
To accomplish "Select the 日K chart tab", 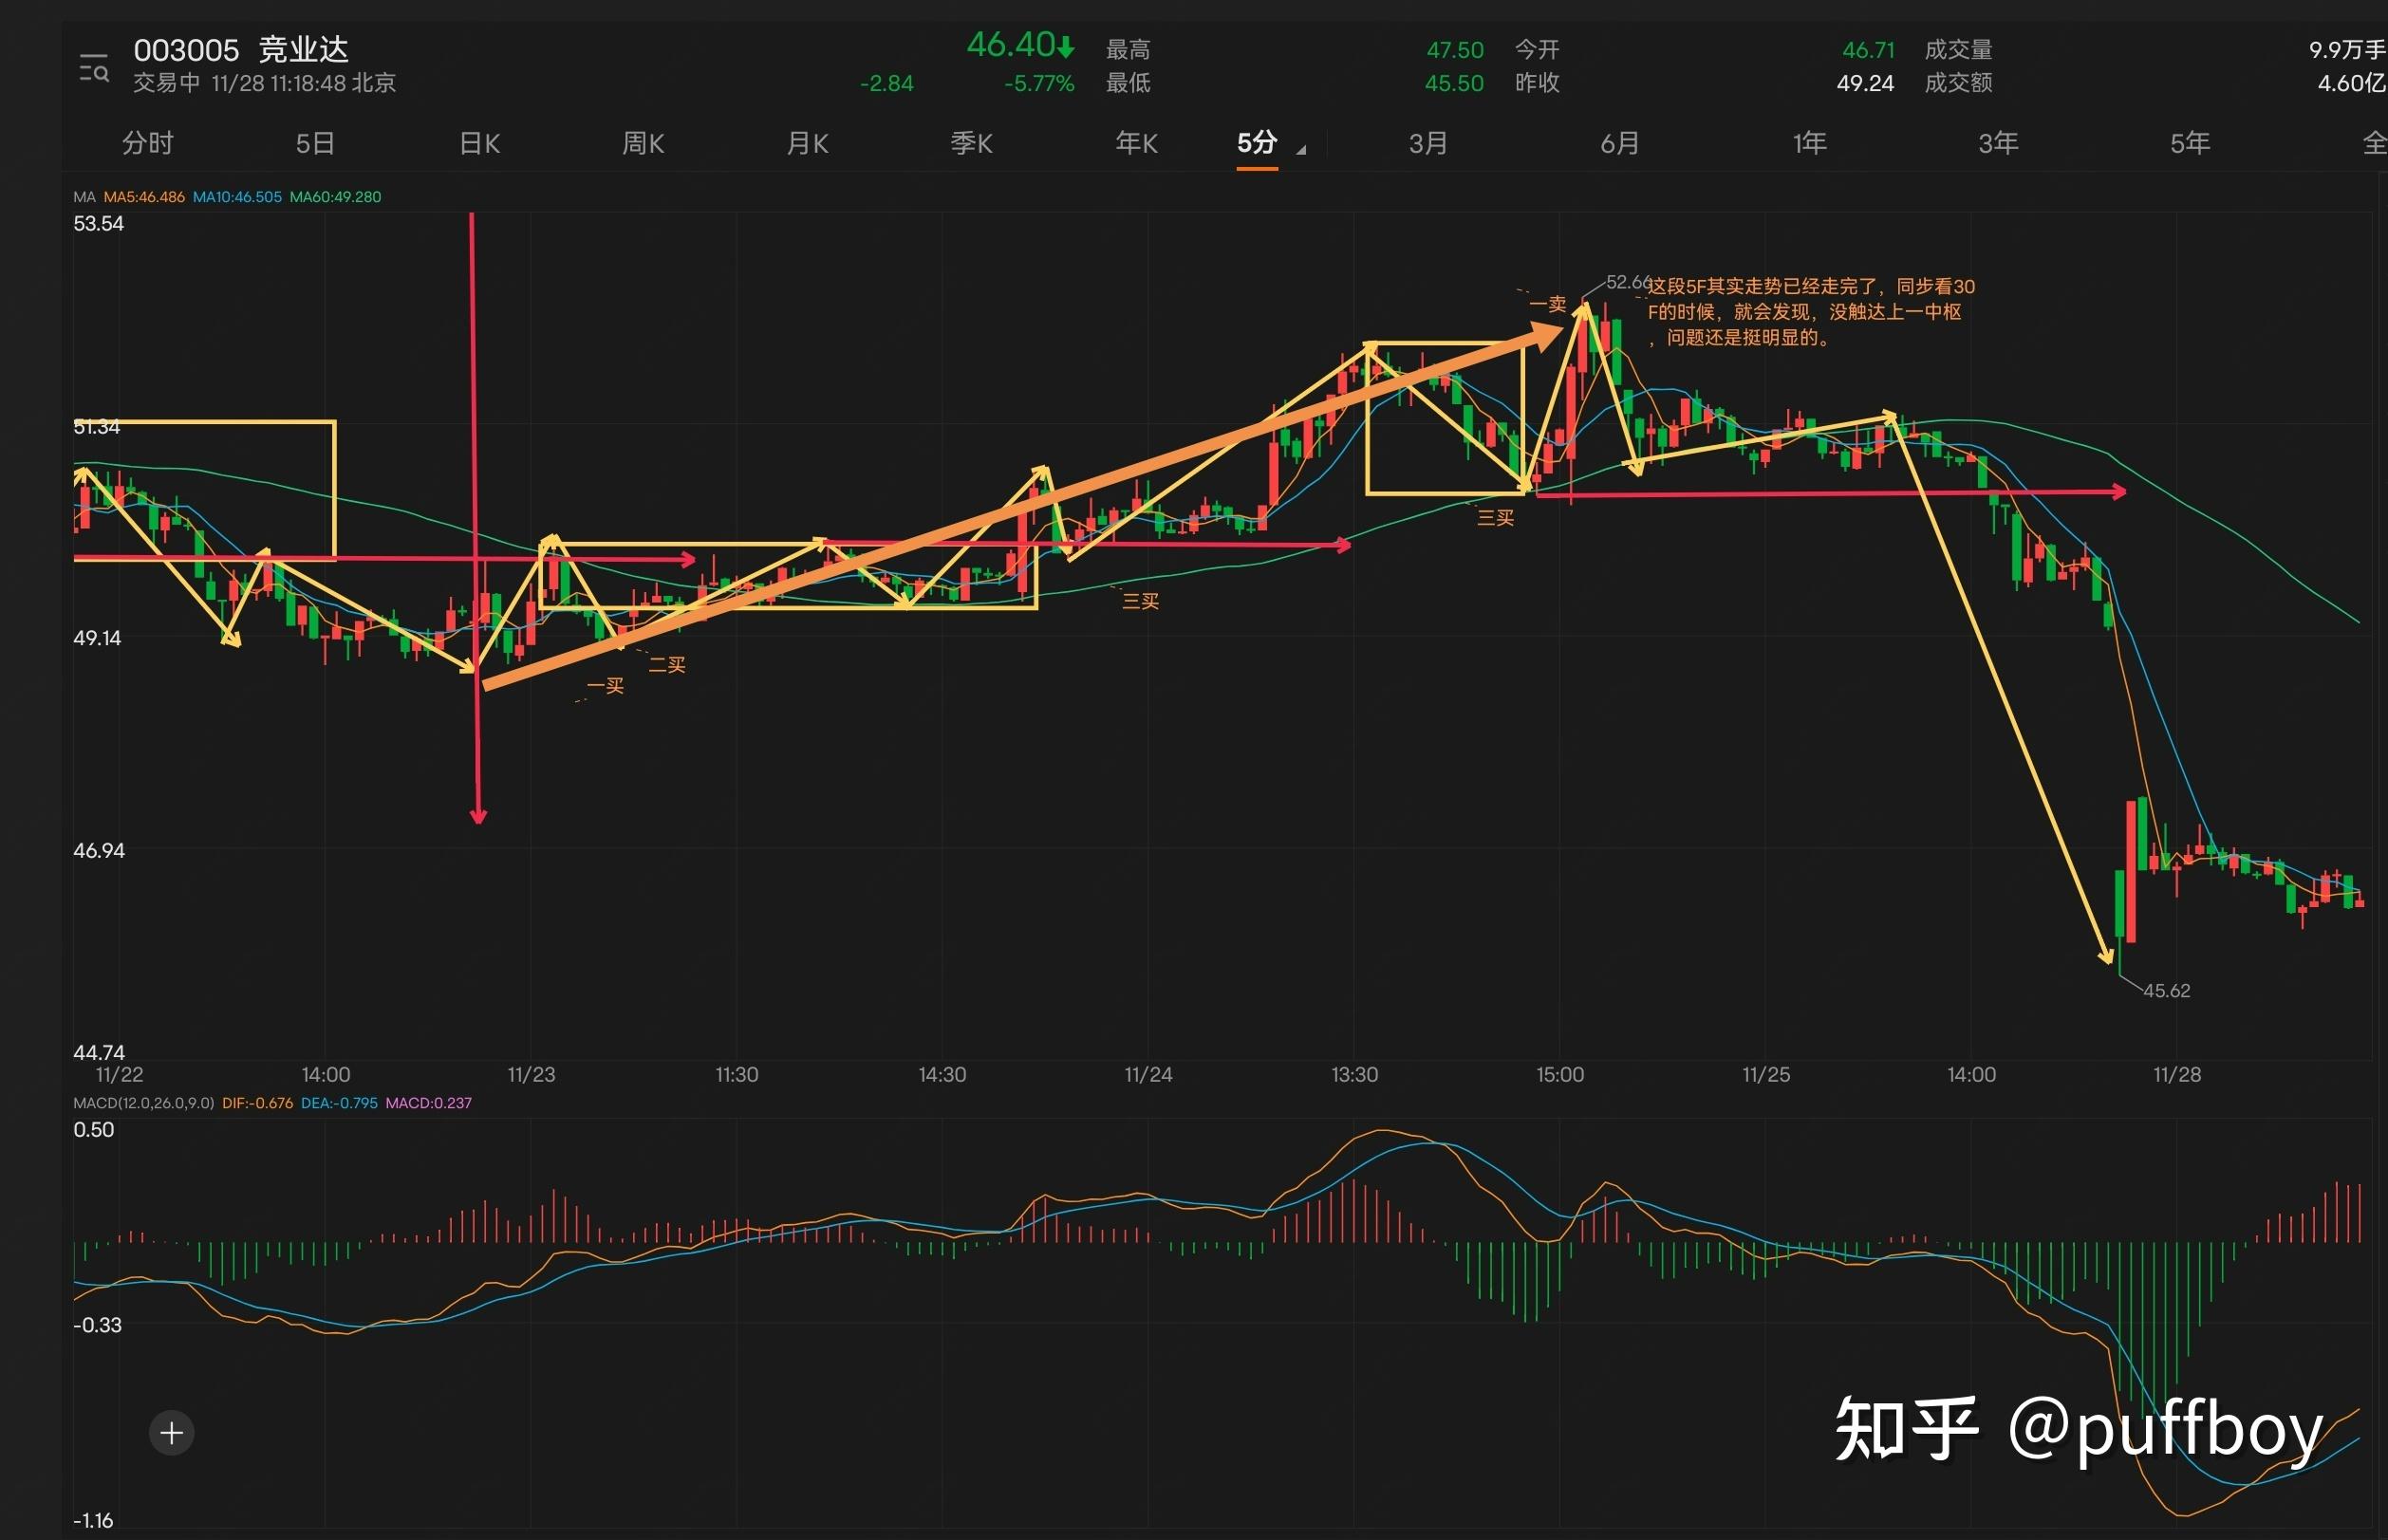I will (479, 143).
